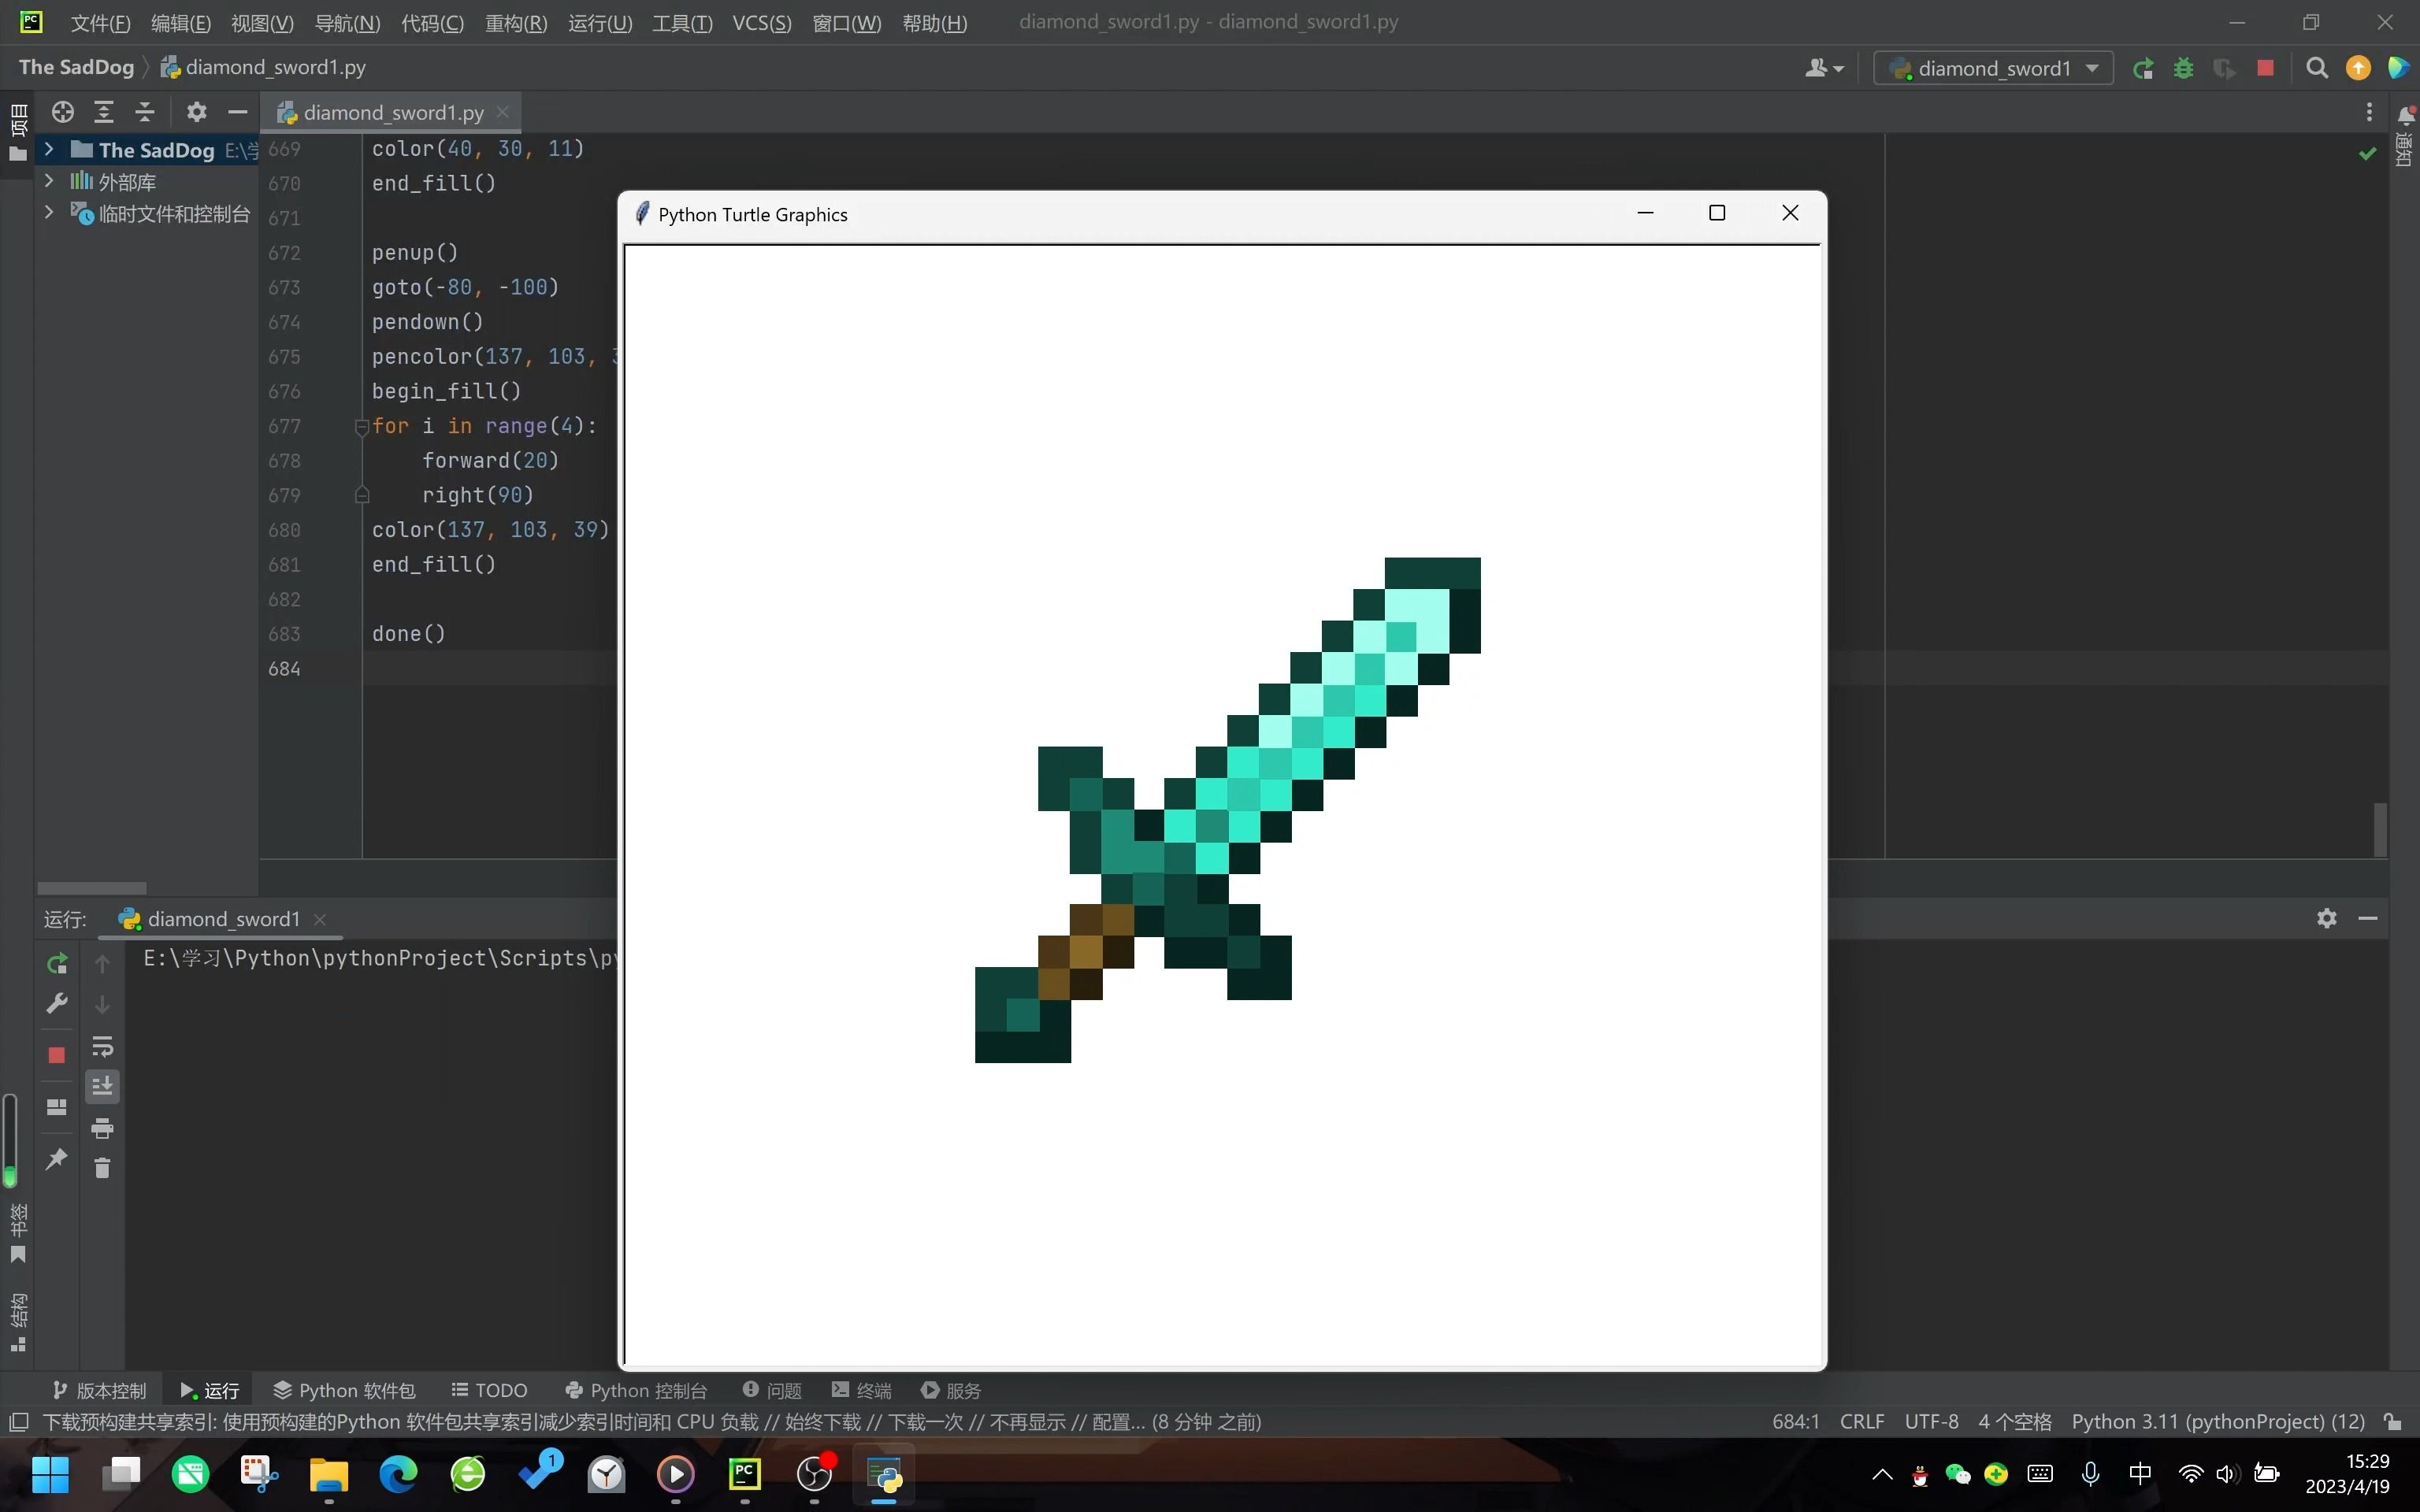The image size is (2420, 1512).
Task: Open the run configuration dropdown diamond_sword1
Action: pos(1993,68)
